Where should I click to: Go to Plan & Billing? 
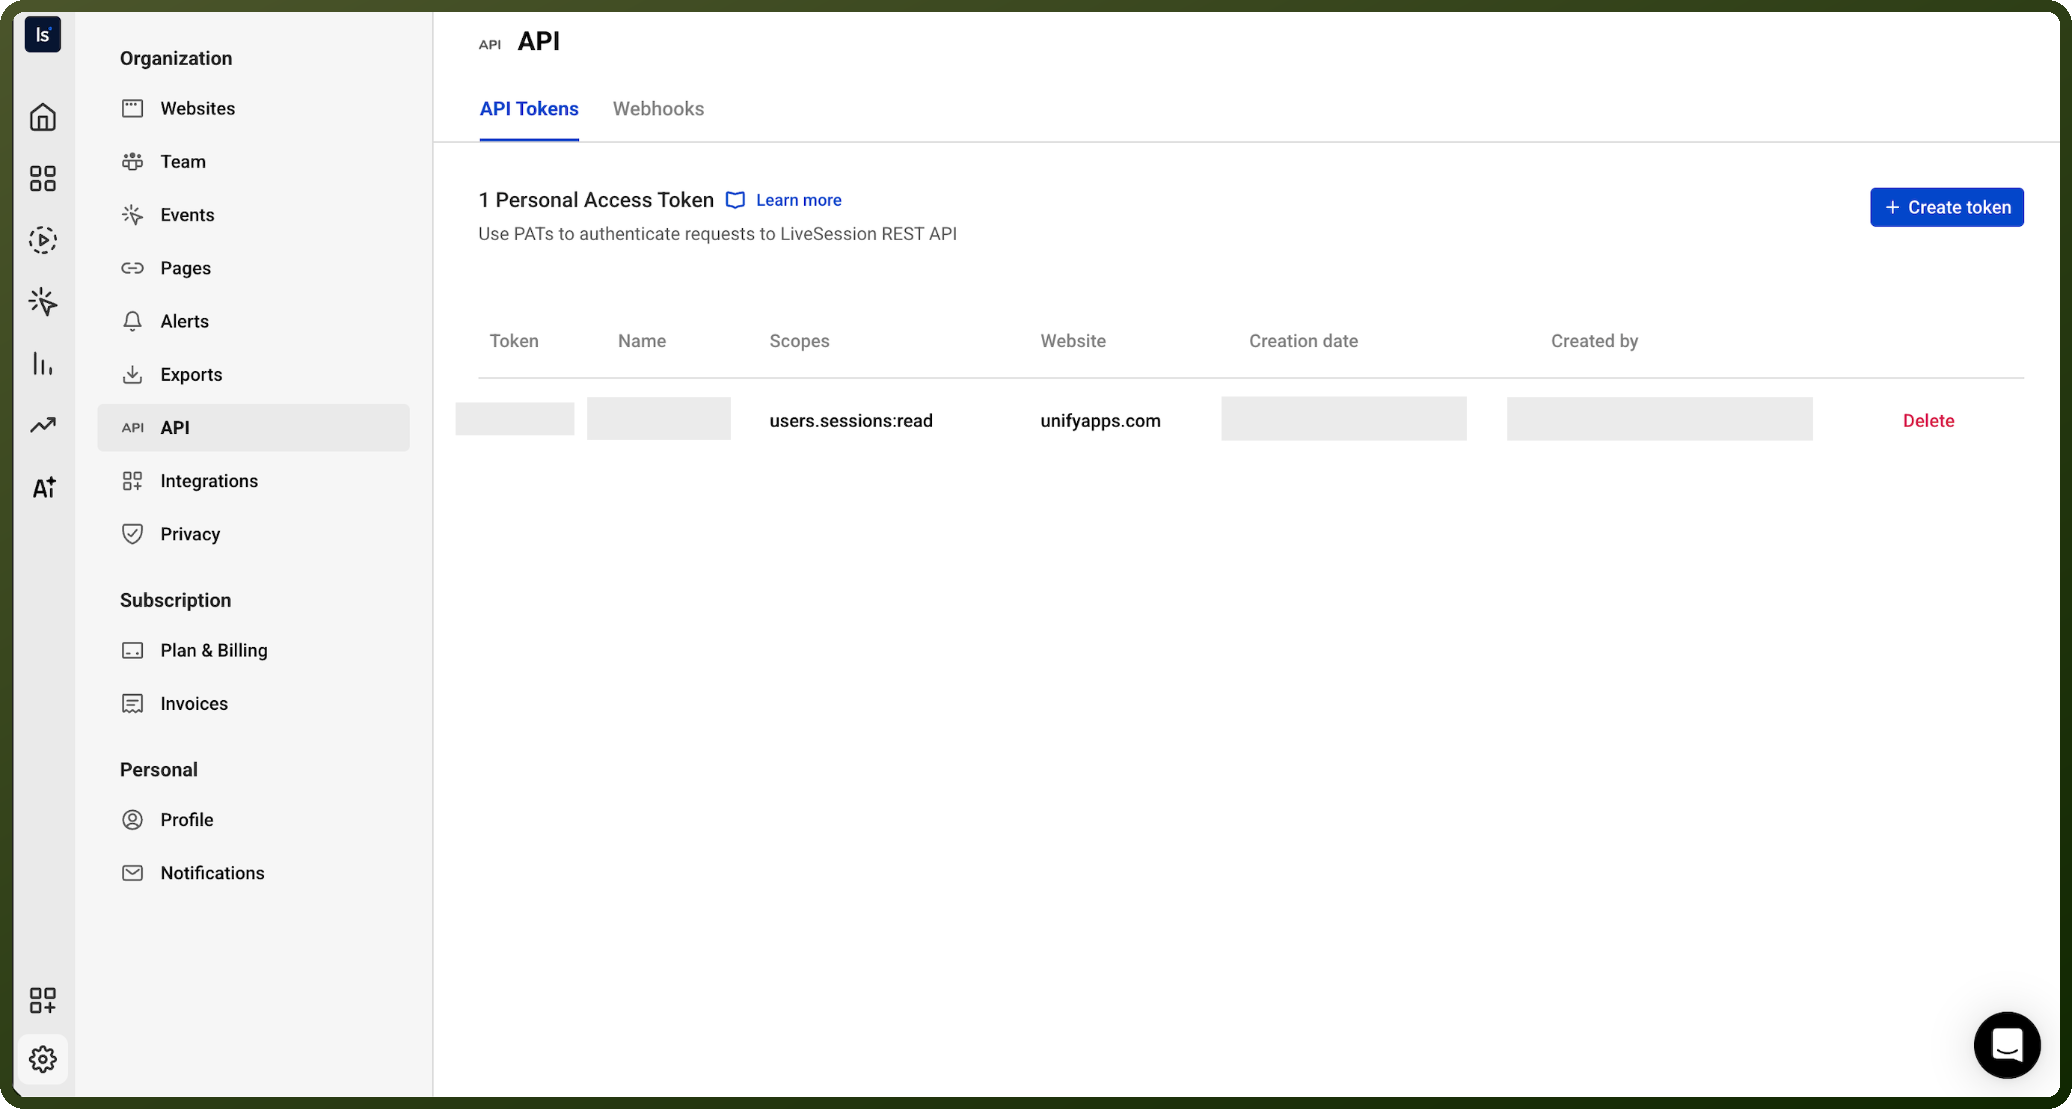pyautogui.click(x=253, y=650)
